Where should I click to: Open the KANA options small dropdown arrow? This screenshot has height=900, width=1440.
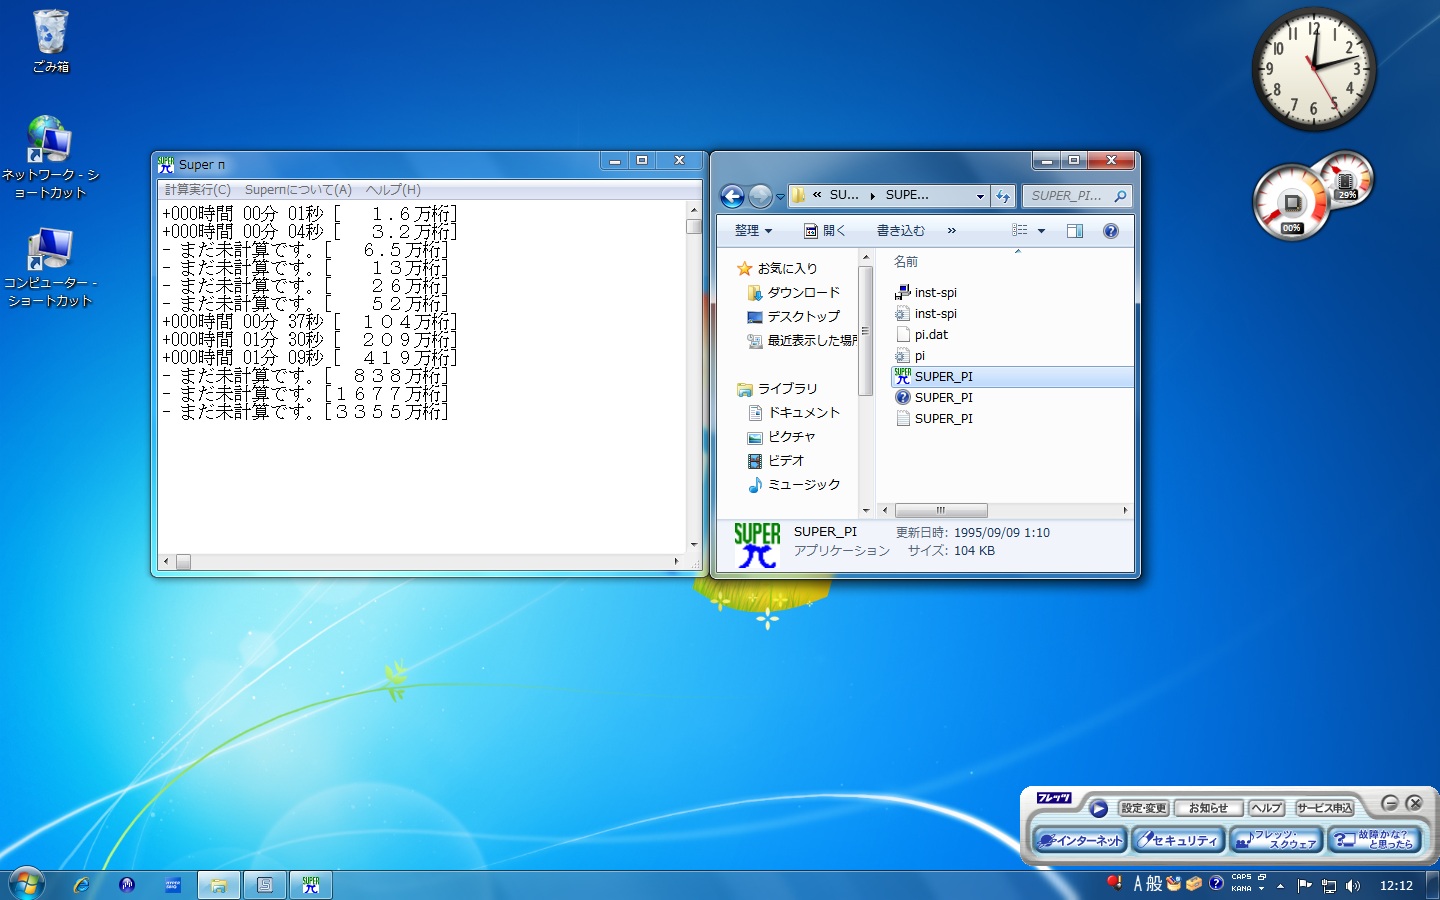1261,889
